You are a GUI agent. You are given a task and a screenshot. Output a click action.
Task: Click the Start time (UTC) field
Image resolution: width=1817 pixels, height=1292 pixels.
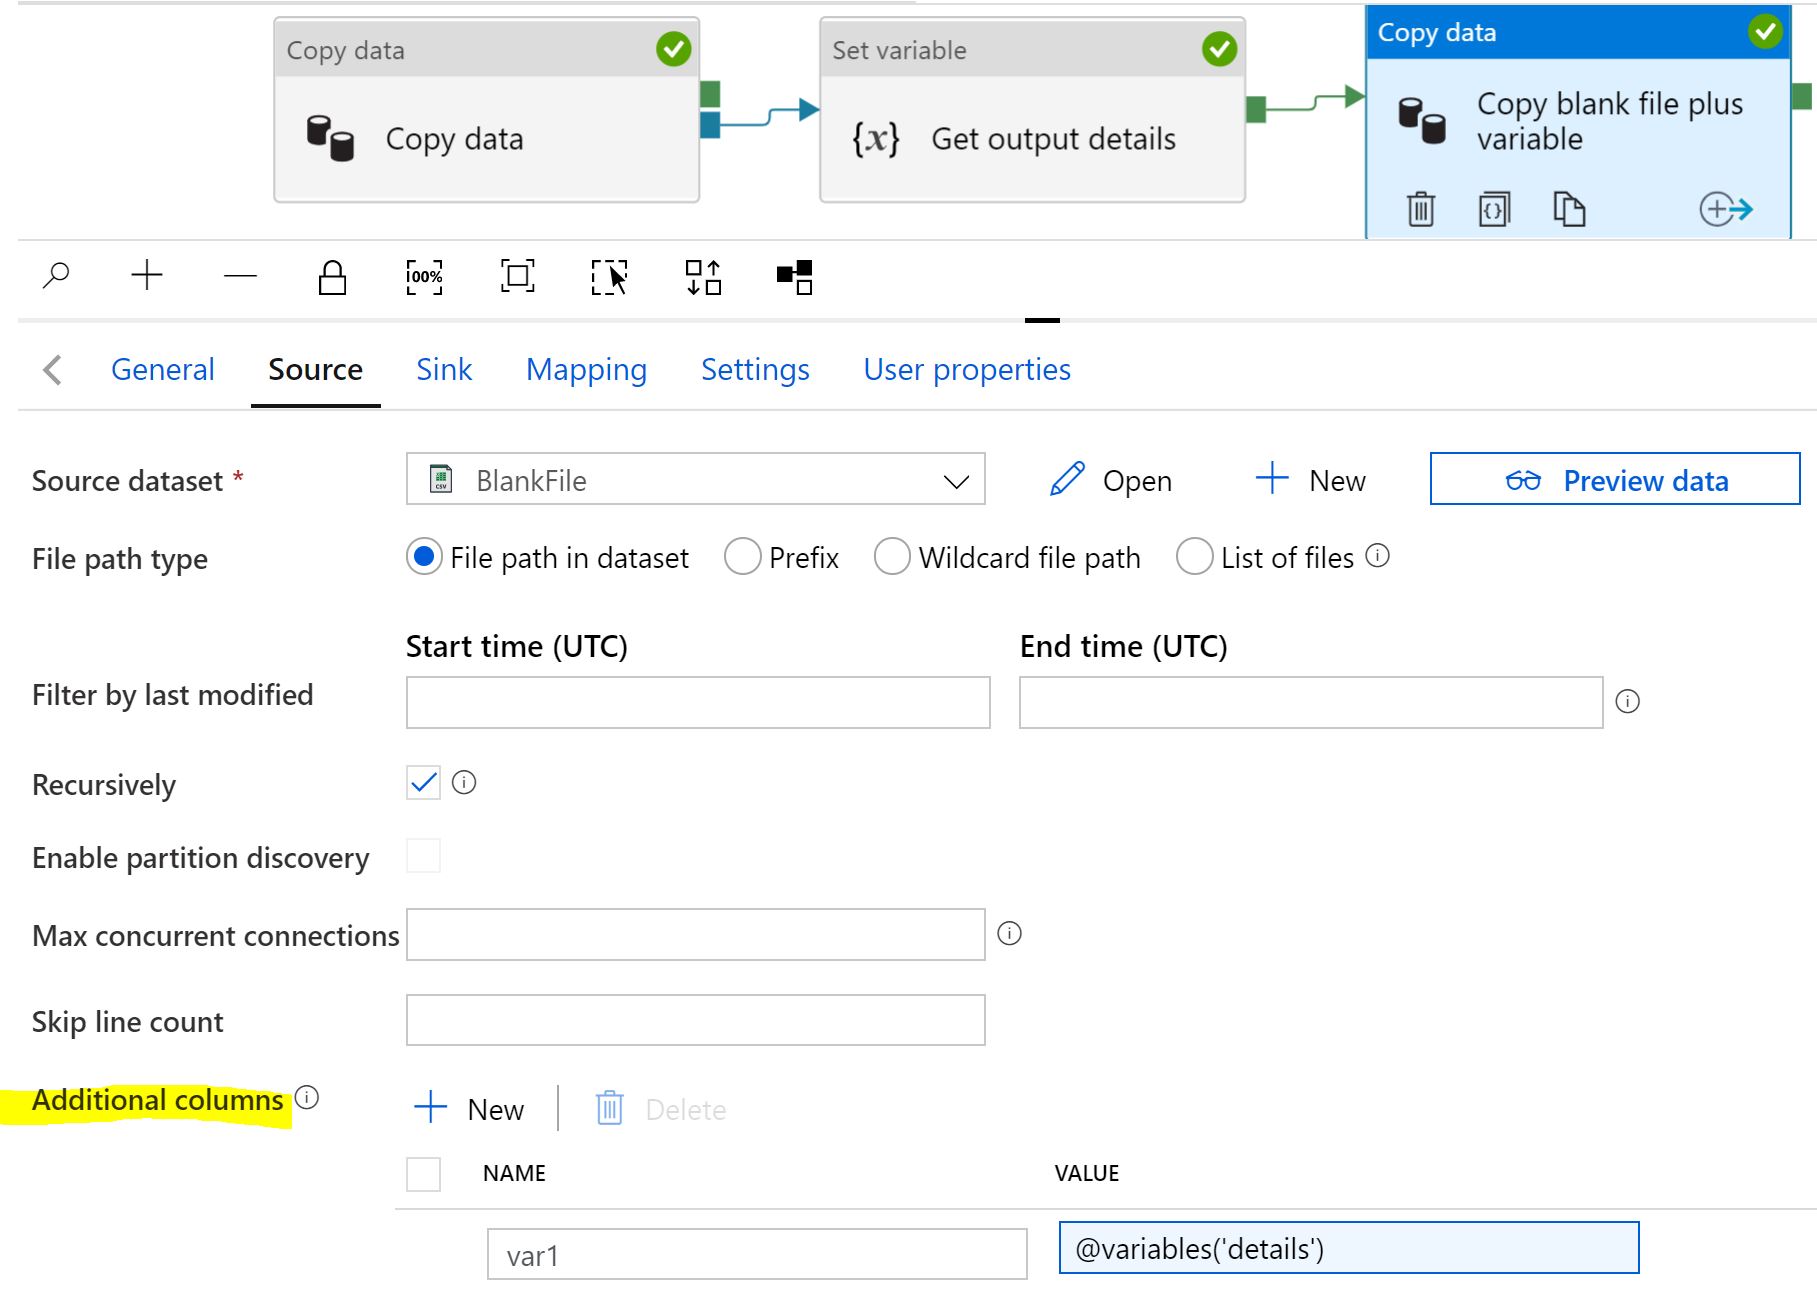pos(698,702)
